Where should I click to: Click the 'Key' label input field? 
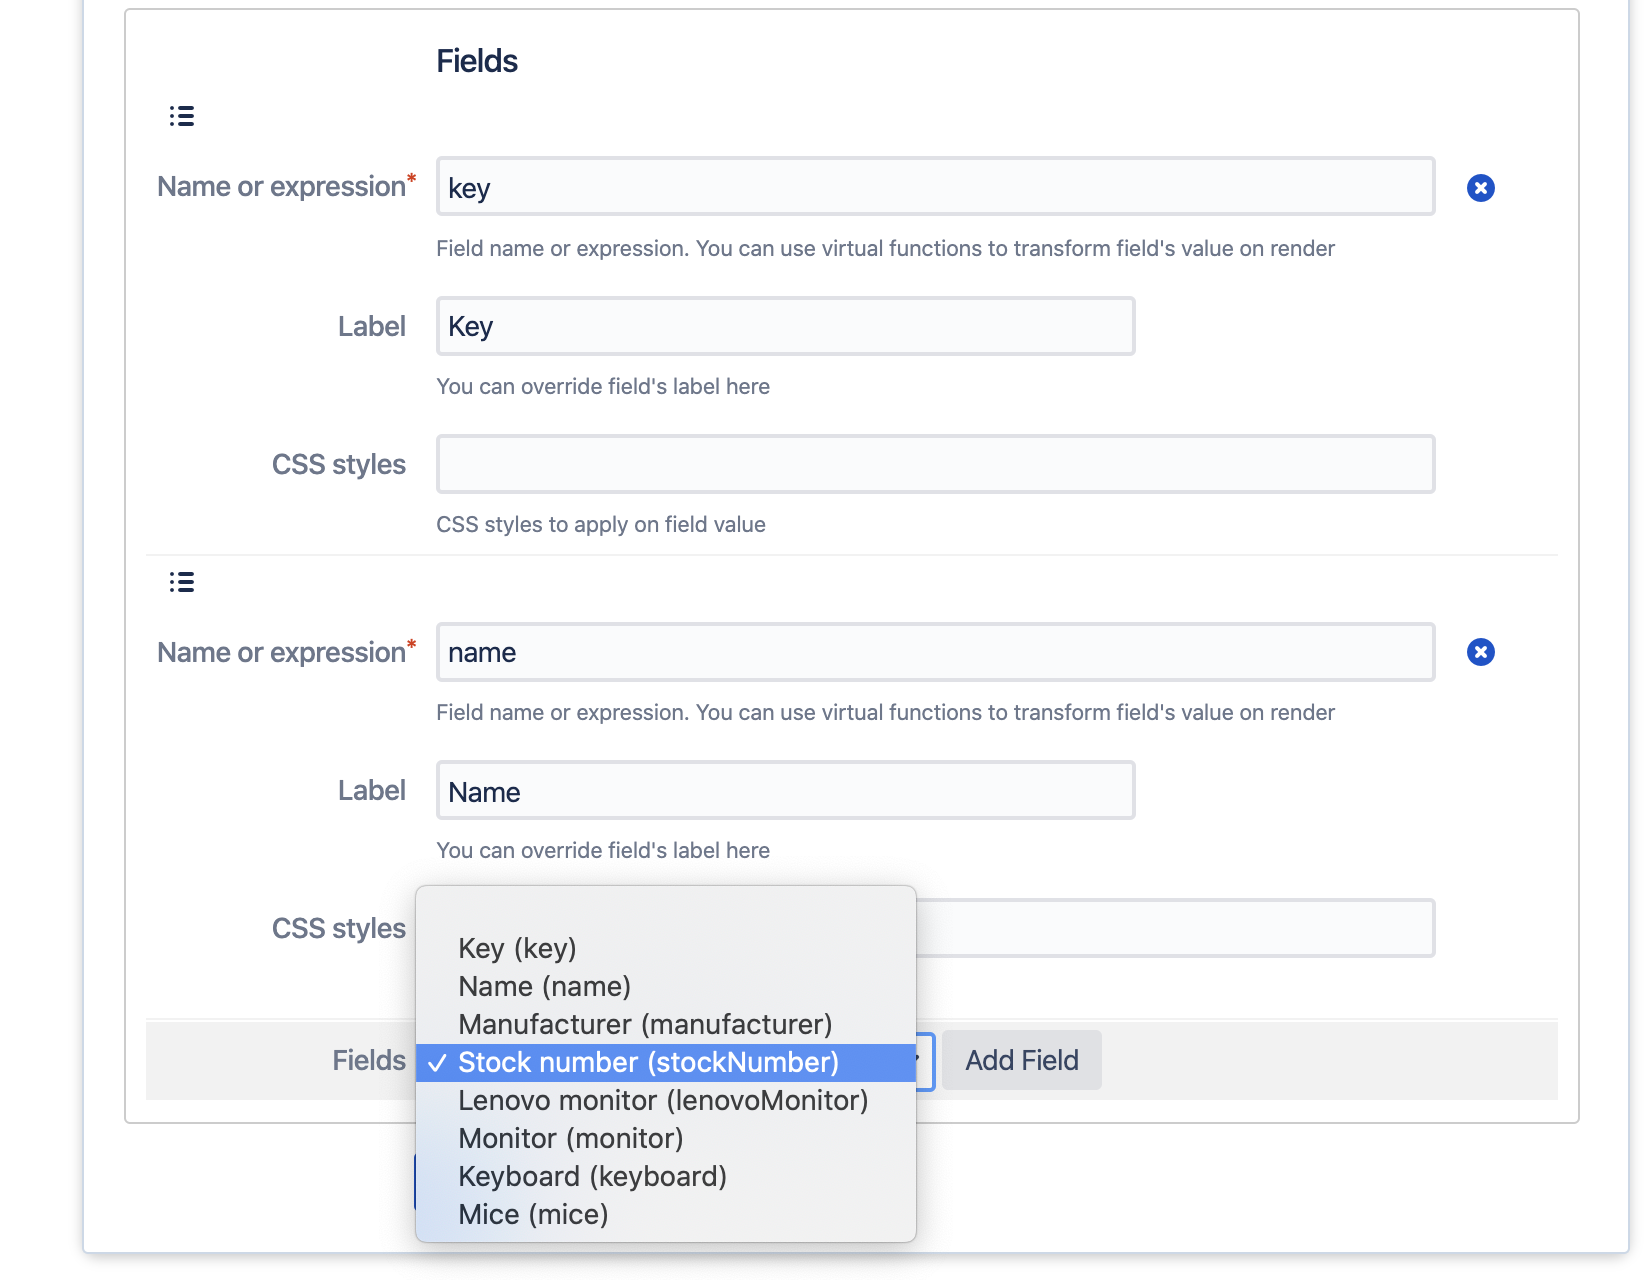(x=786, y=326)
